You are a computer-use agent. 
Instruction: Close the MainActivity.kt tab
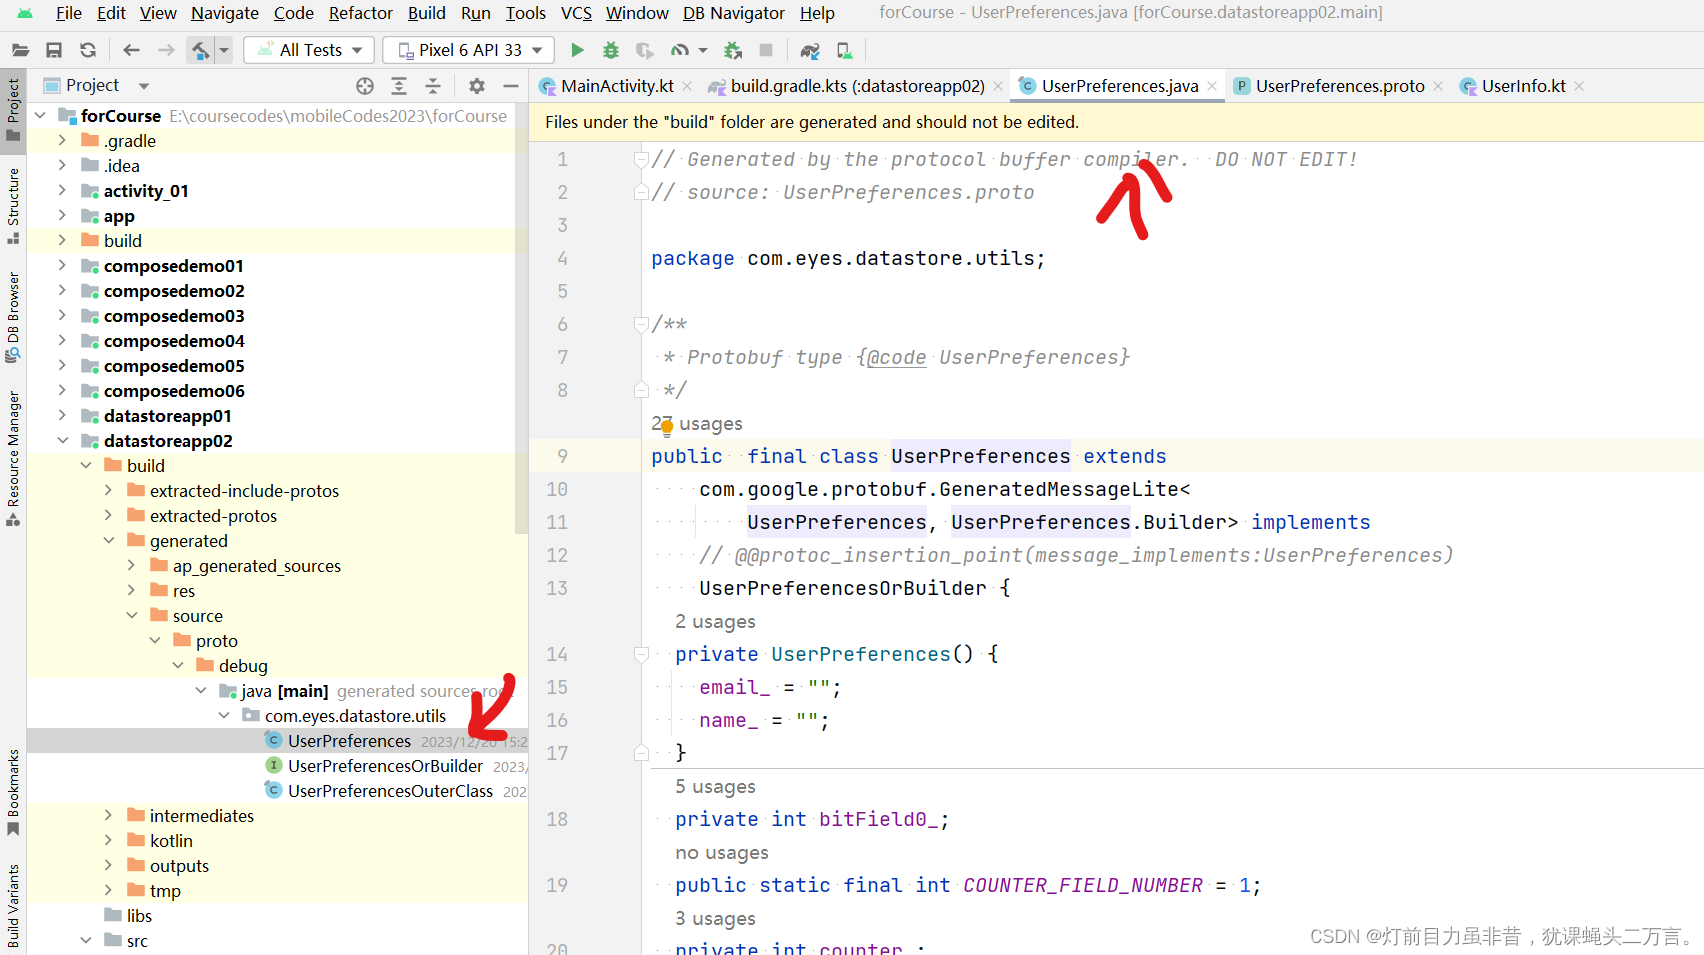(x=687, y=86)
